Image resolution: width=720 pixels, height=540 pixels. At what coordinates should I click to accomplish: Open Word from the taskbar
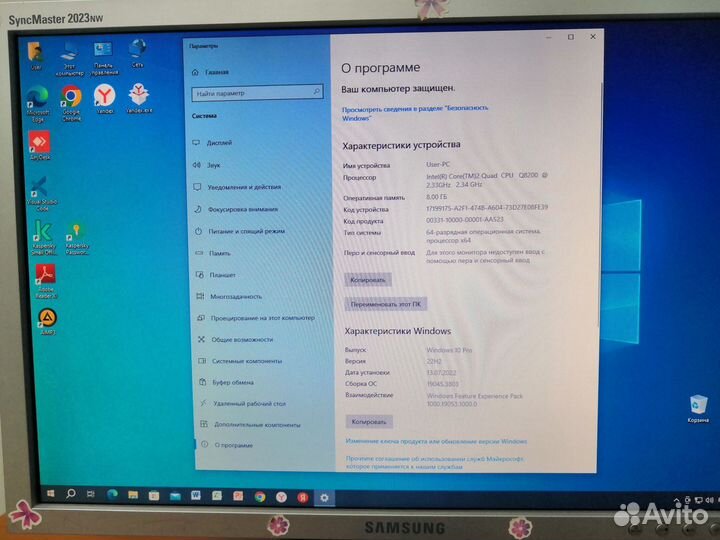click(x=196, y=496)
